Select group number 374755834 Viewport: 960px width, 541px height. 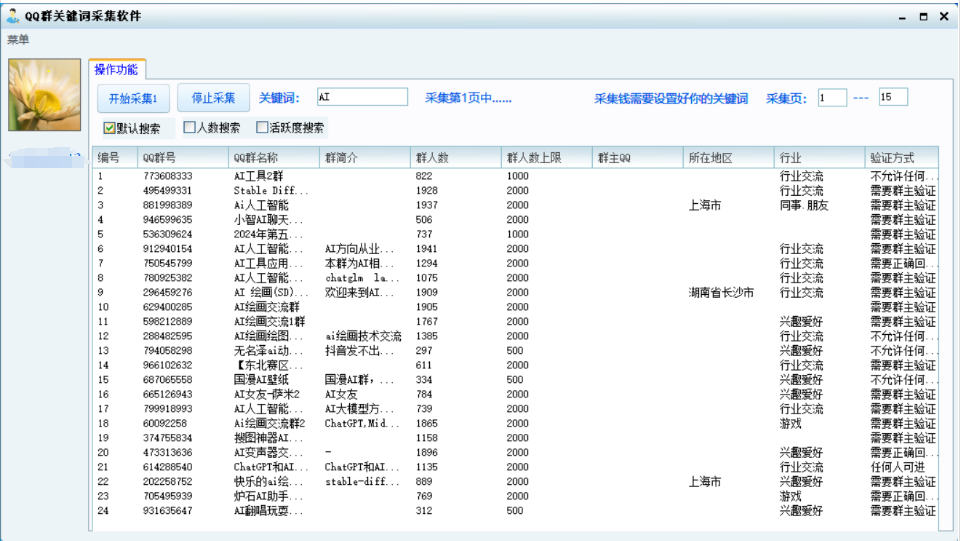(x=168, y=438)
